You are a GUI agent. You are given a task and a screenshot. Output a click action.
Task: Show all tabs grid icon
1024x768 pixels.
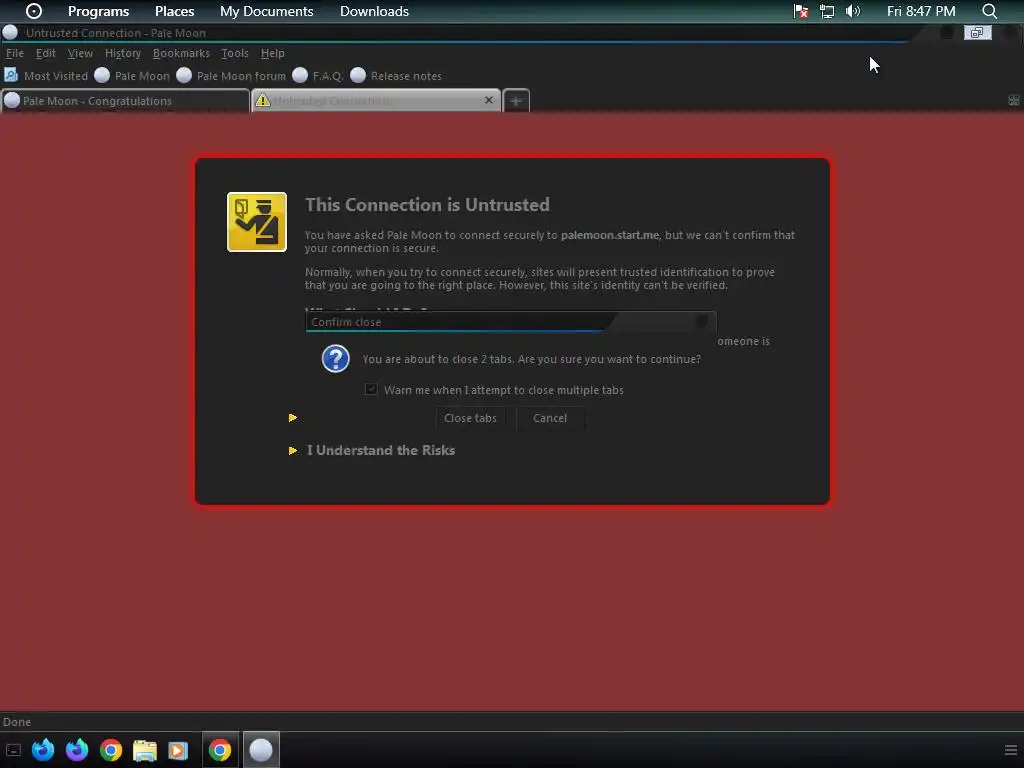(x=1014, y=100)
